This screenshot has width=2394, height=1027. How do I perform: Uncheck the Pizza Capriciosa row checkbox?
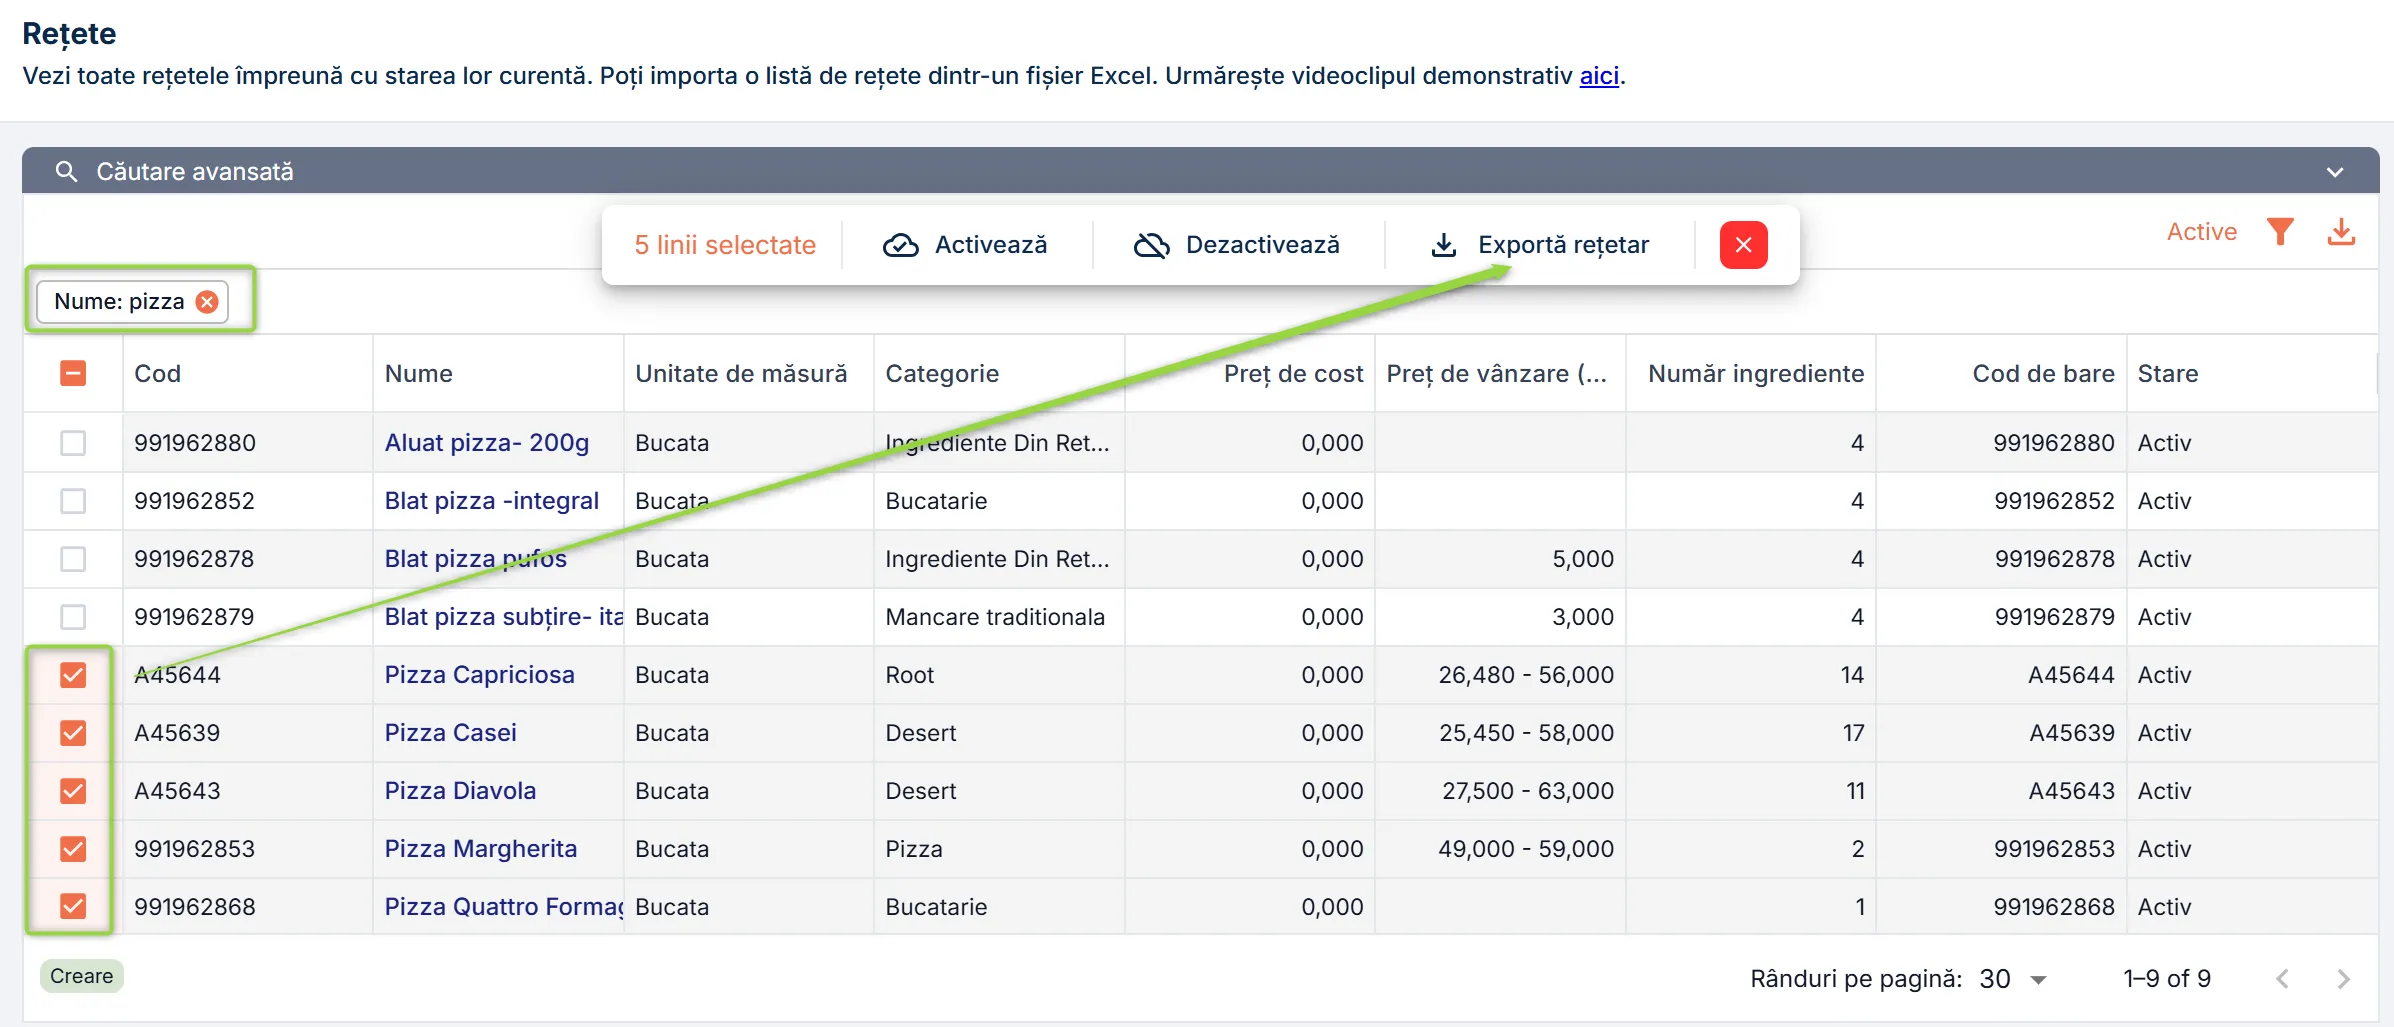click(x=73, y=675)
